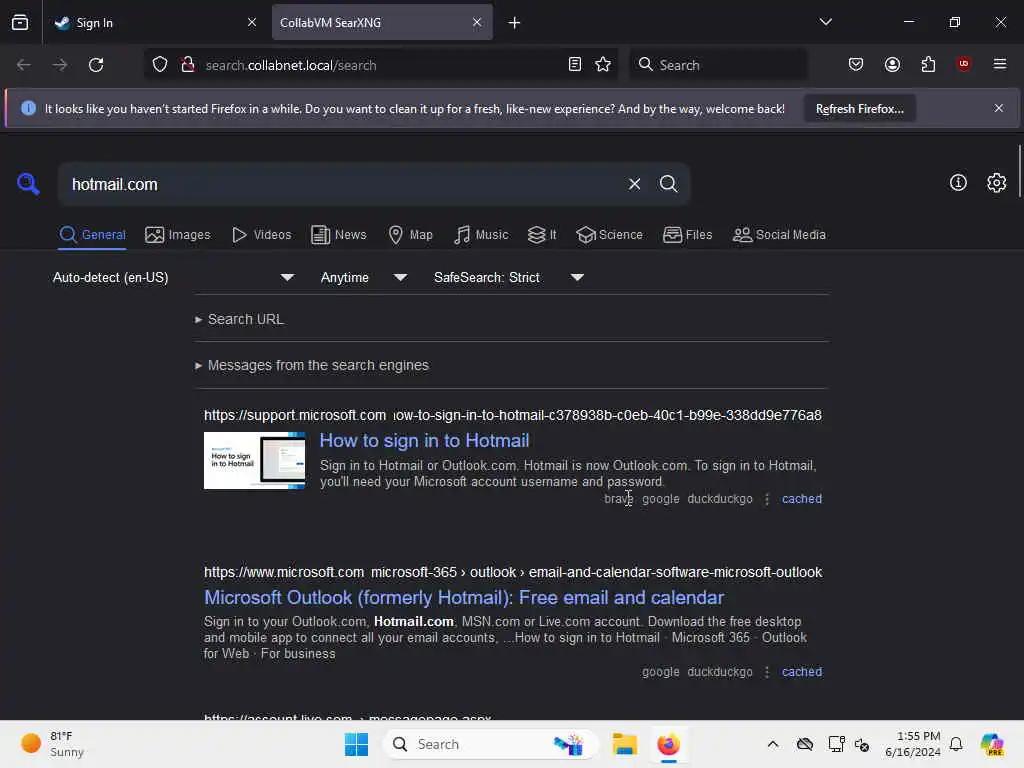Open the Firefox application menu
Image resolution: width=1024 pixels, height=768 pixels.
click(x=1000, y=64)
